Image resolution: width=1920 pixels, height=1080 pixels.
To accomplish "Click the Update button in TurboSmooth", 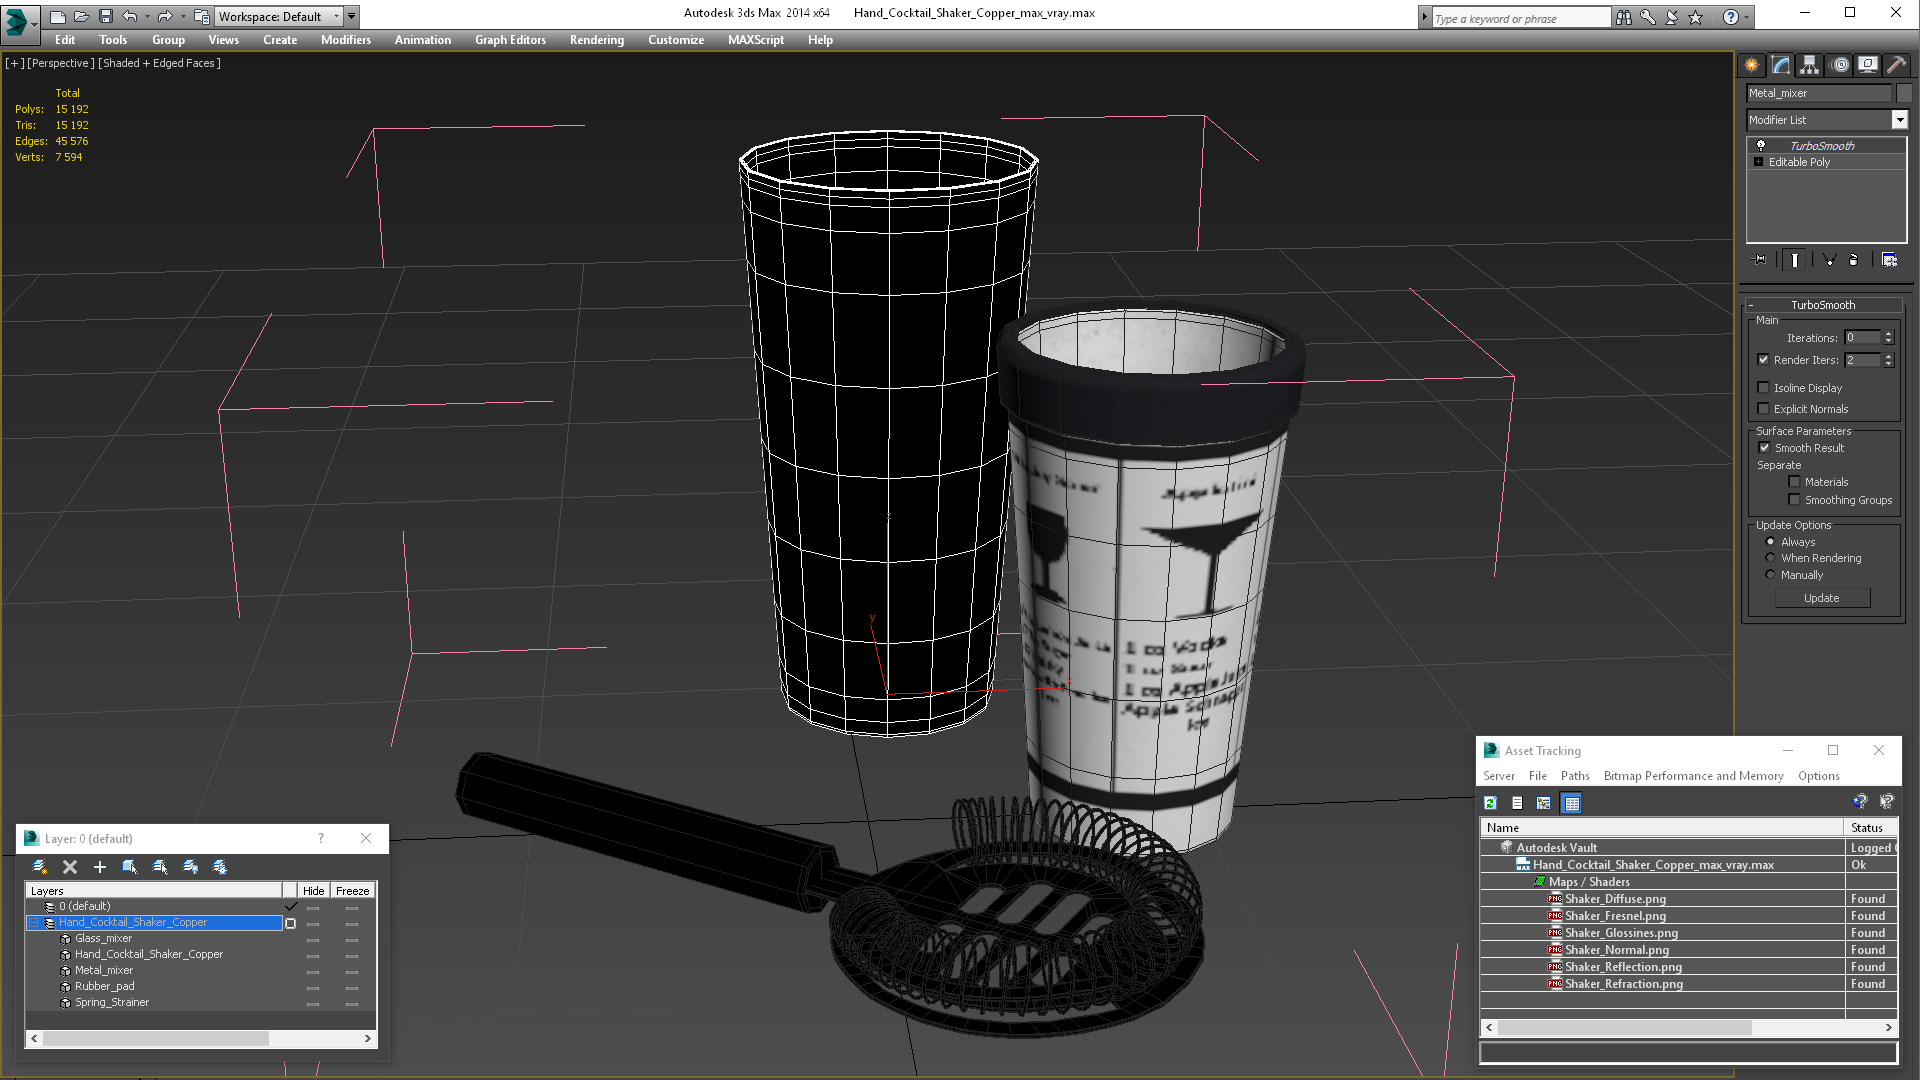I will coord(1821,598).
